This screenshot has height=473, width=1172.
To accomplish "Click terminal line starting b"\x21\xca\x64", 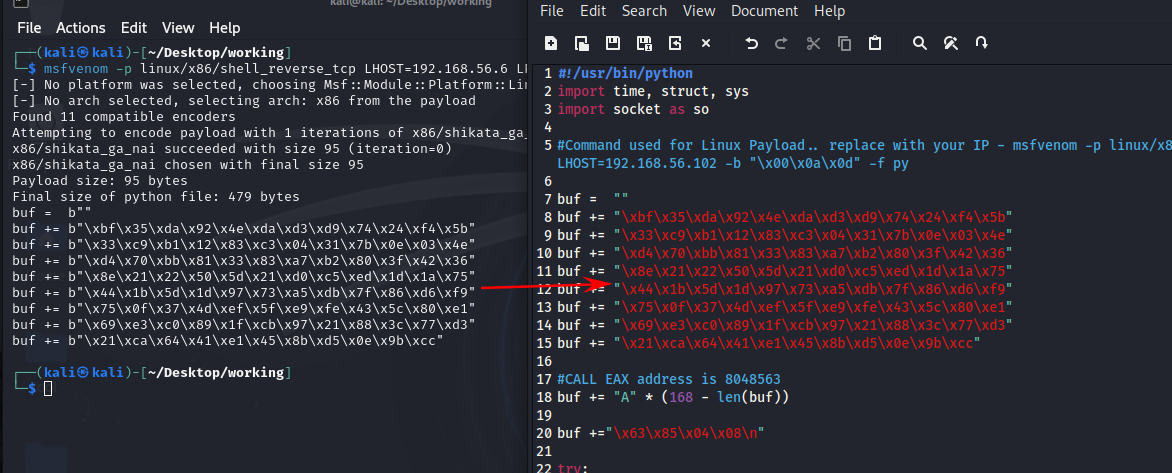I will pos(229,341).
